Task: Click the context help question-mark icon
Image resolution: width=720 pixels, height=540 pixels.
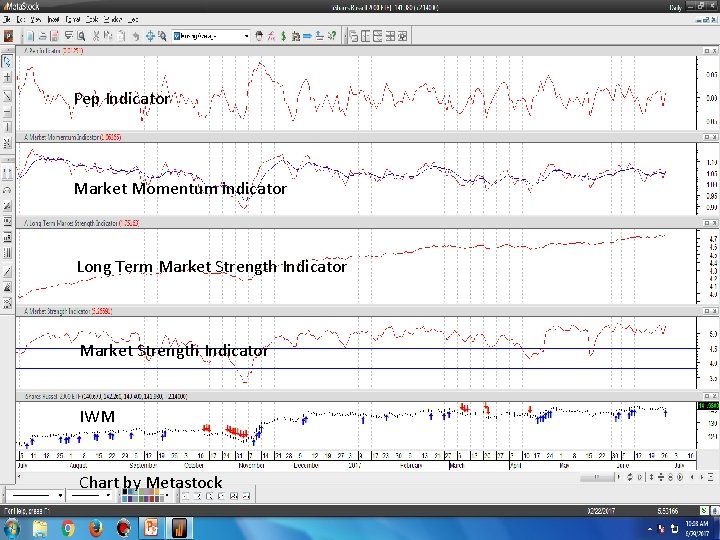Action: click(x=332, y=36)
